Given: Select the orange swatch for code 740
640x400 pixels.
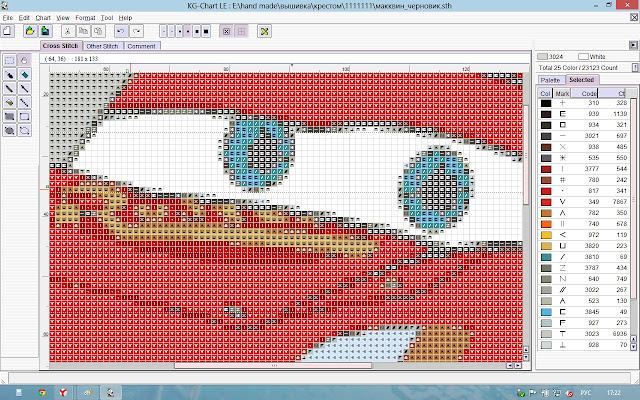Looking at the screenshot, I should pyautogui.click(x=546, y=224).
